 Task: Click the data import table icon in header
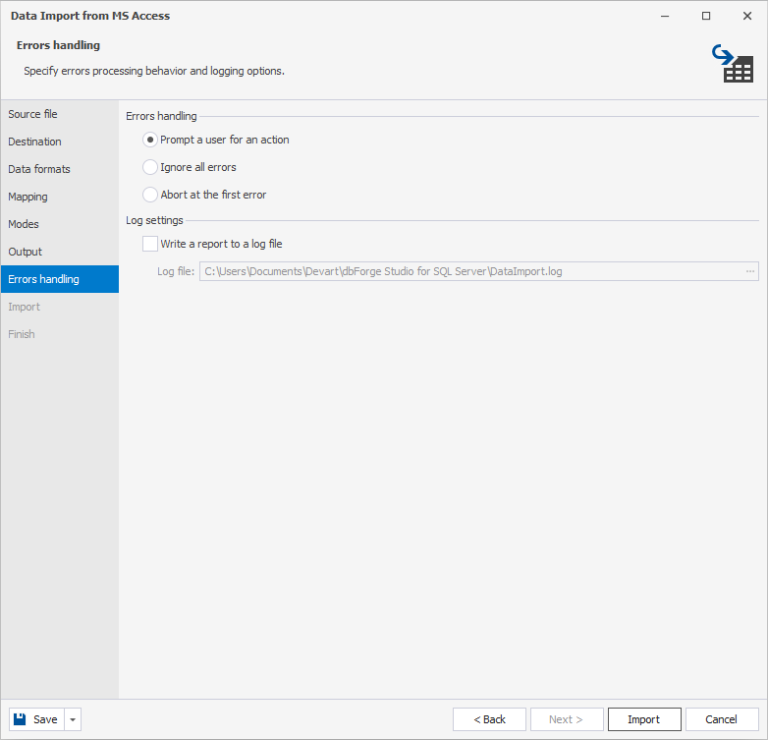(734, 63)
